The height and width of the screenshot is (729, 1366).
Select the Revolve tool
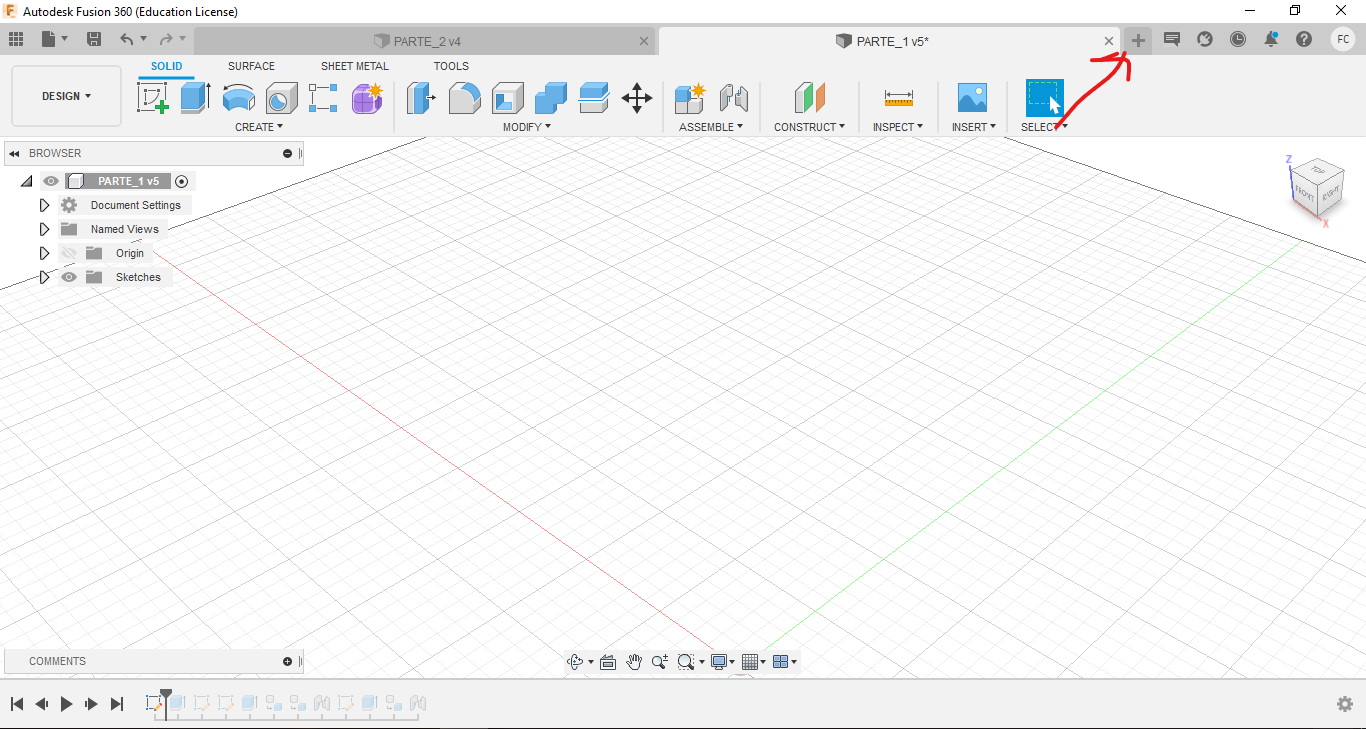click(x=238, y=98)
